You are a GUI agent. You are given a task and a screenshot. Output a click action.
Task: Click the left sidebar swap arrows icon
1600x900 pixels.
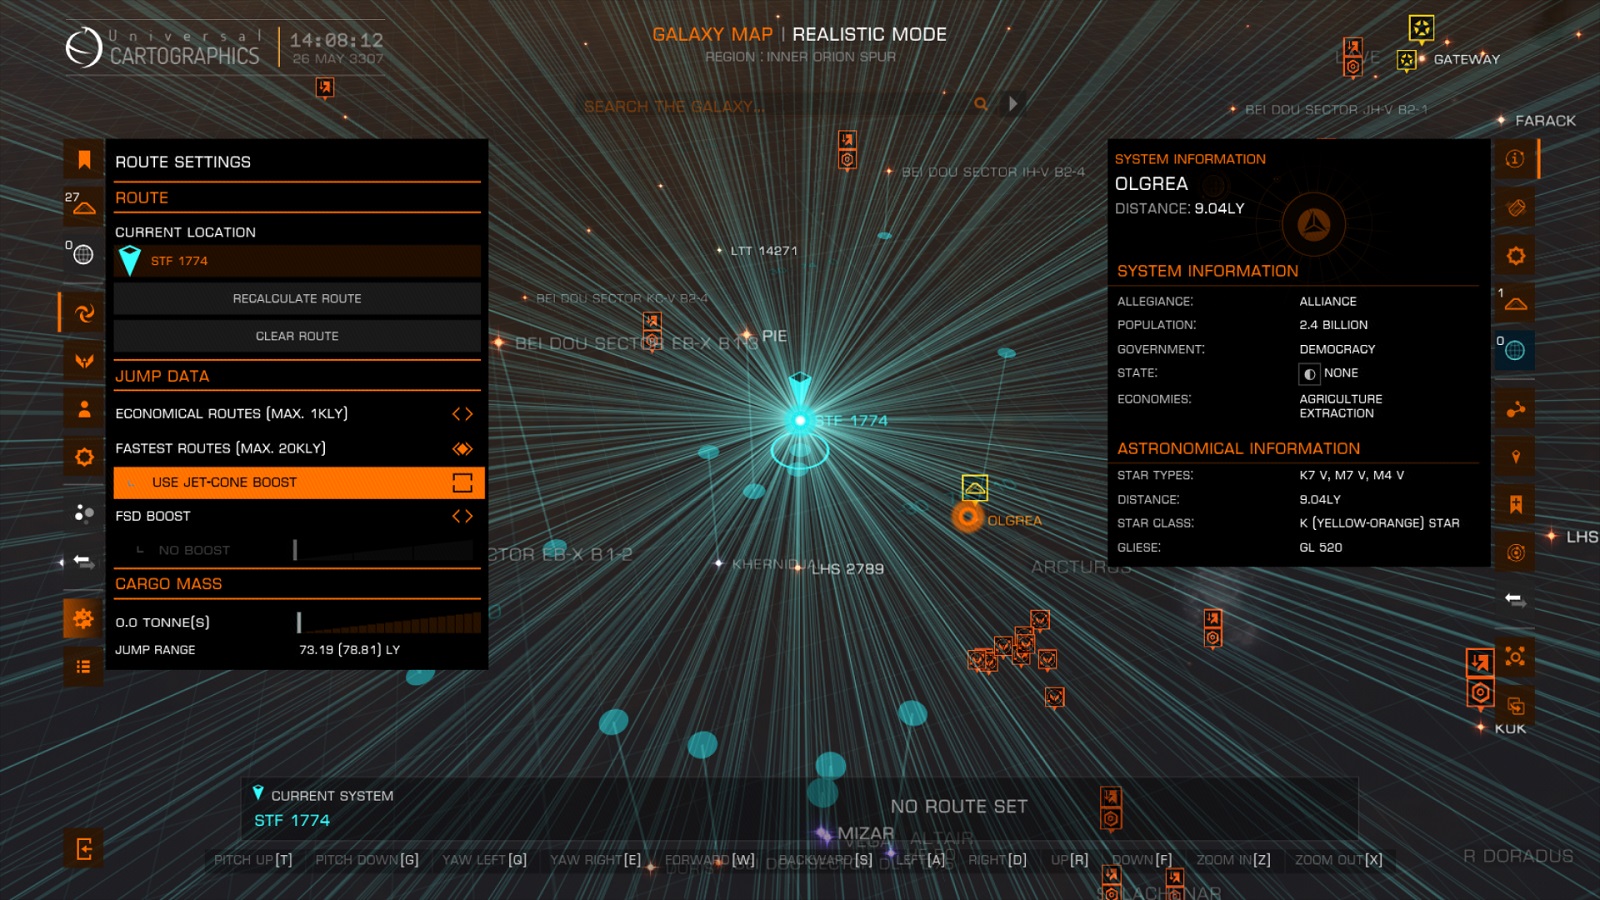pyautogui.click(x=84, y=562)
